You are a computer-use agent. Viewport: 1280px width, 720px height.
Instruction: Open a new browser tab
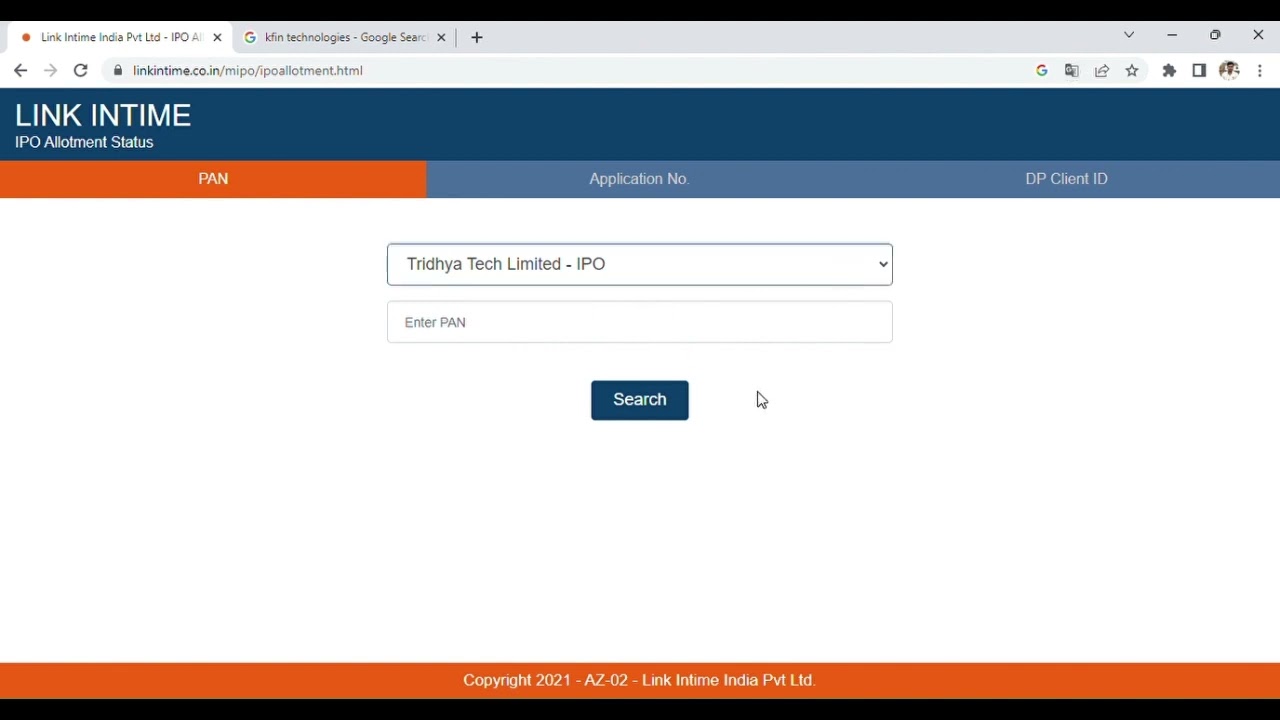477,38
